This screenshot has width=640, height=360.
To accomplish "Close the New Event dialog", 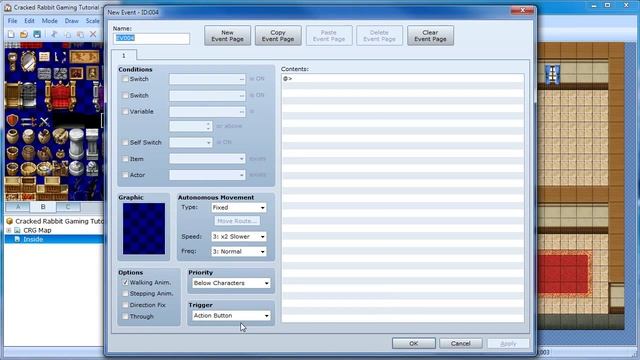I will [x=522, y=11].
